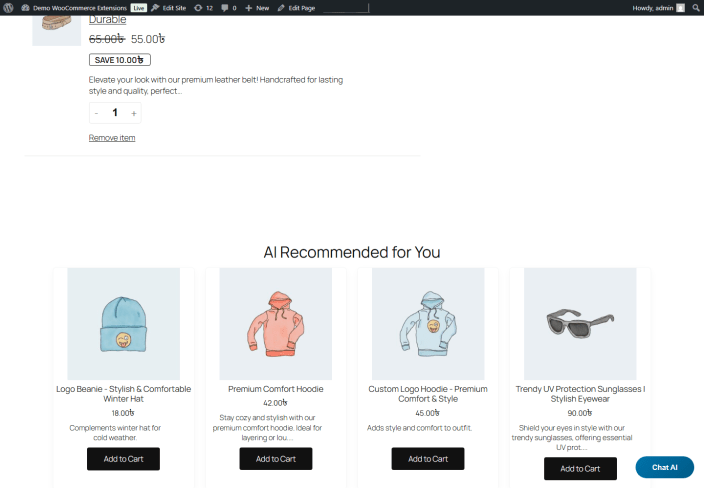This screenshot has height=488, width=704.
Task: Open Premium Comfort Hoodie title link
Action: (276, 389)
